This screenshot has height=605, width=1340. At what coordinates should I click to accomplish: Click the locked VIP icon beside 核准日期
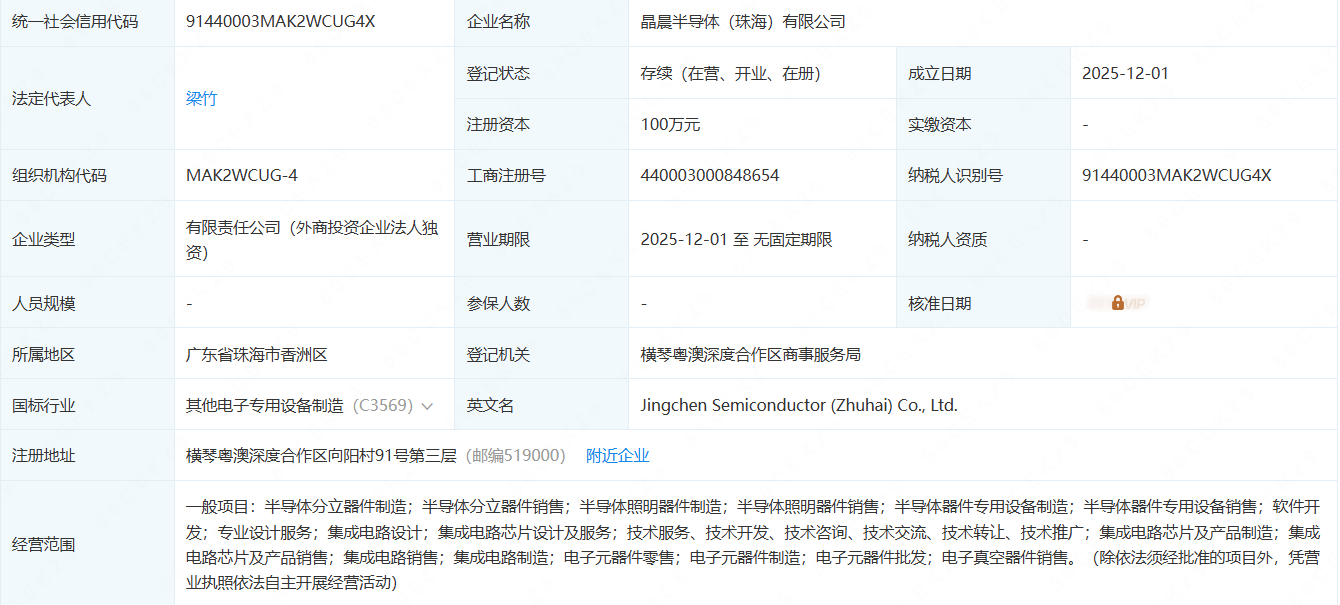pyautogui.click(x=1117, y=303)
